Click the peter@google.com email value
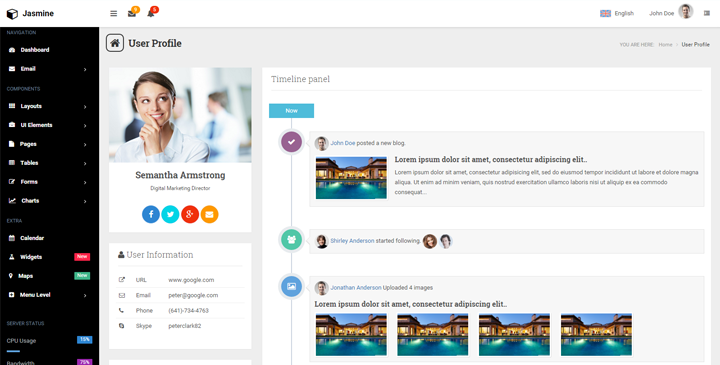Viewport: 720px width, 365px height. (x=193, y=295)
